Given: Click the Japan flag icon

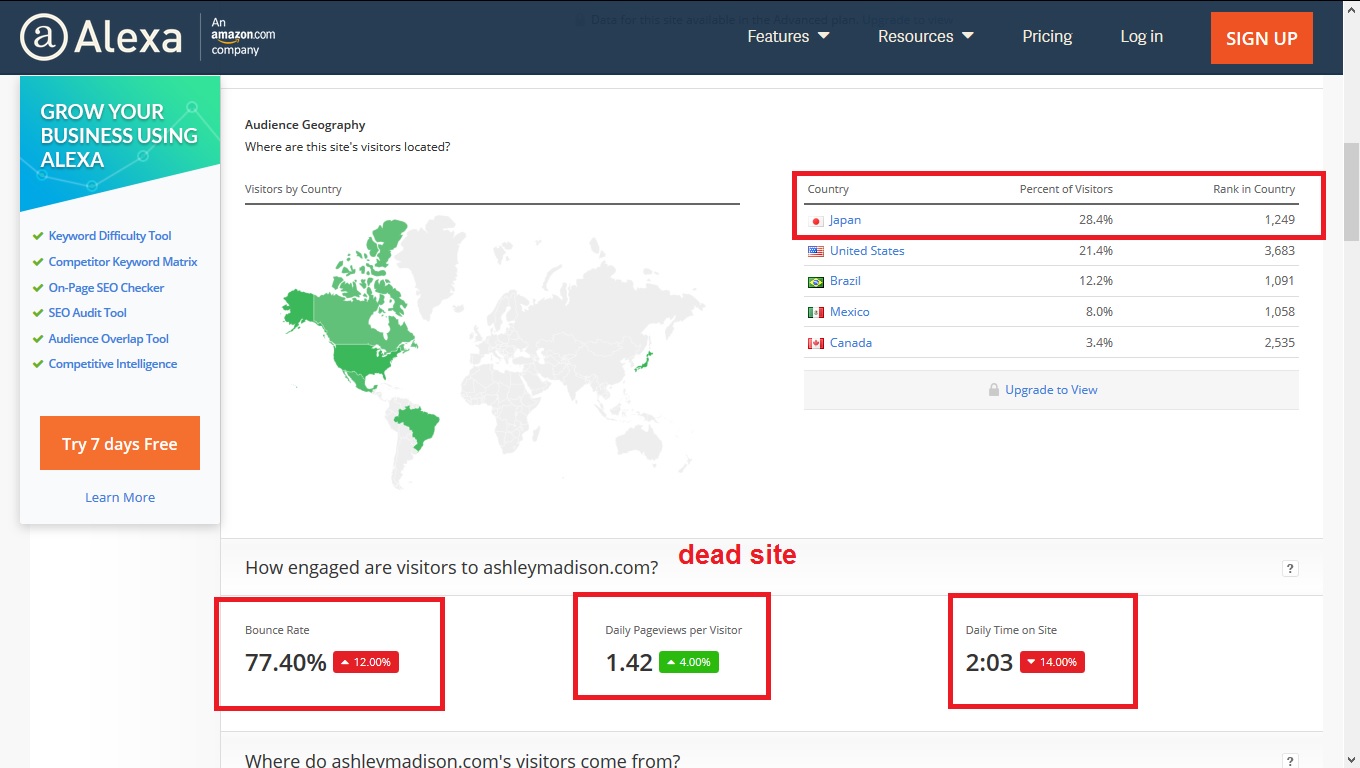Looking at the screenshot, I should (x=816, y=221).
